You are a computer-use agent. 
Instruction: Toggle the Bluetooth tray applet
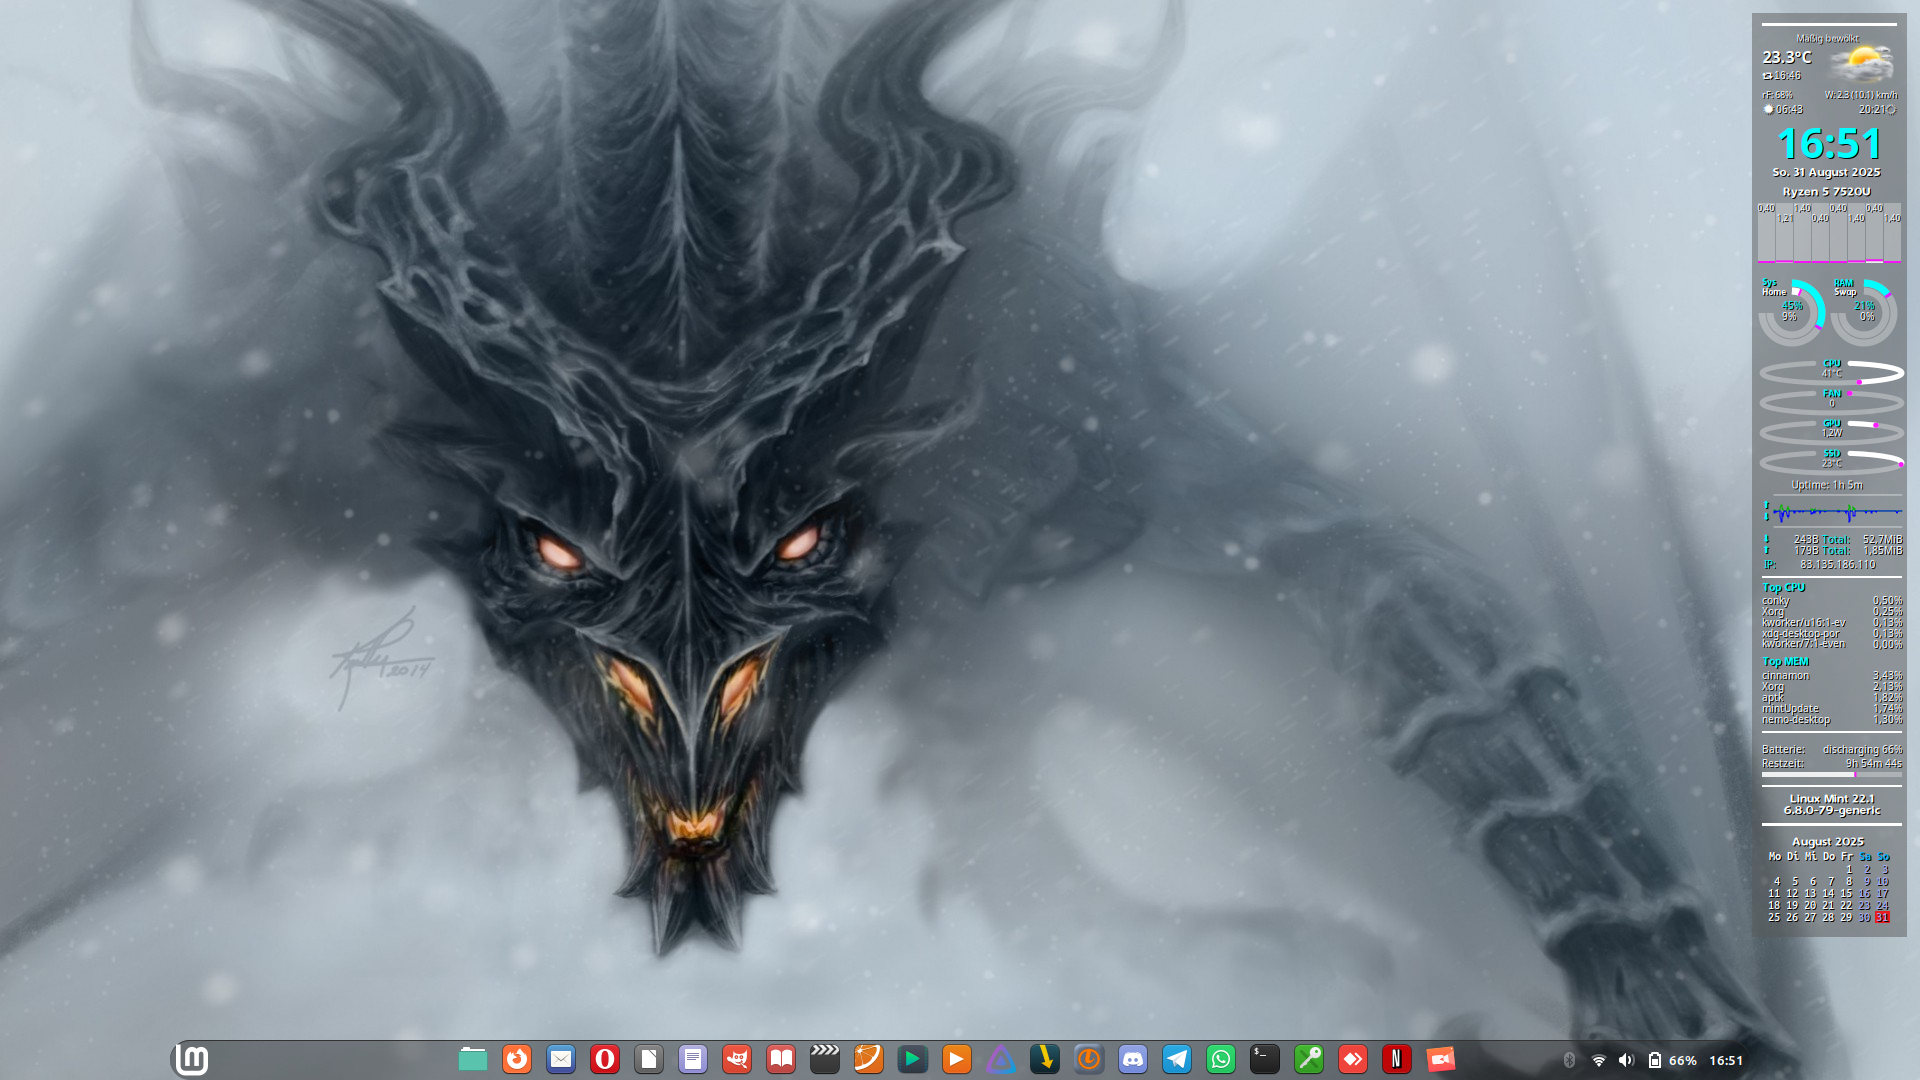(1569, 1060)
